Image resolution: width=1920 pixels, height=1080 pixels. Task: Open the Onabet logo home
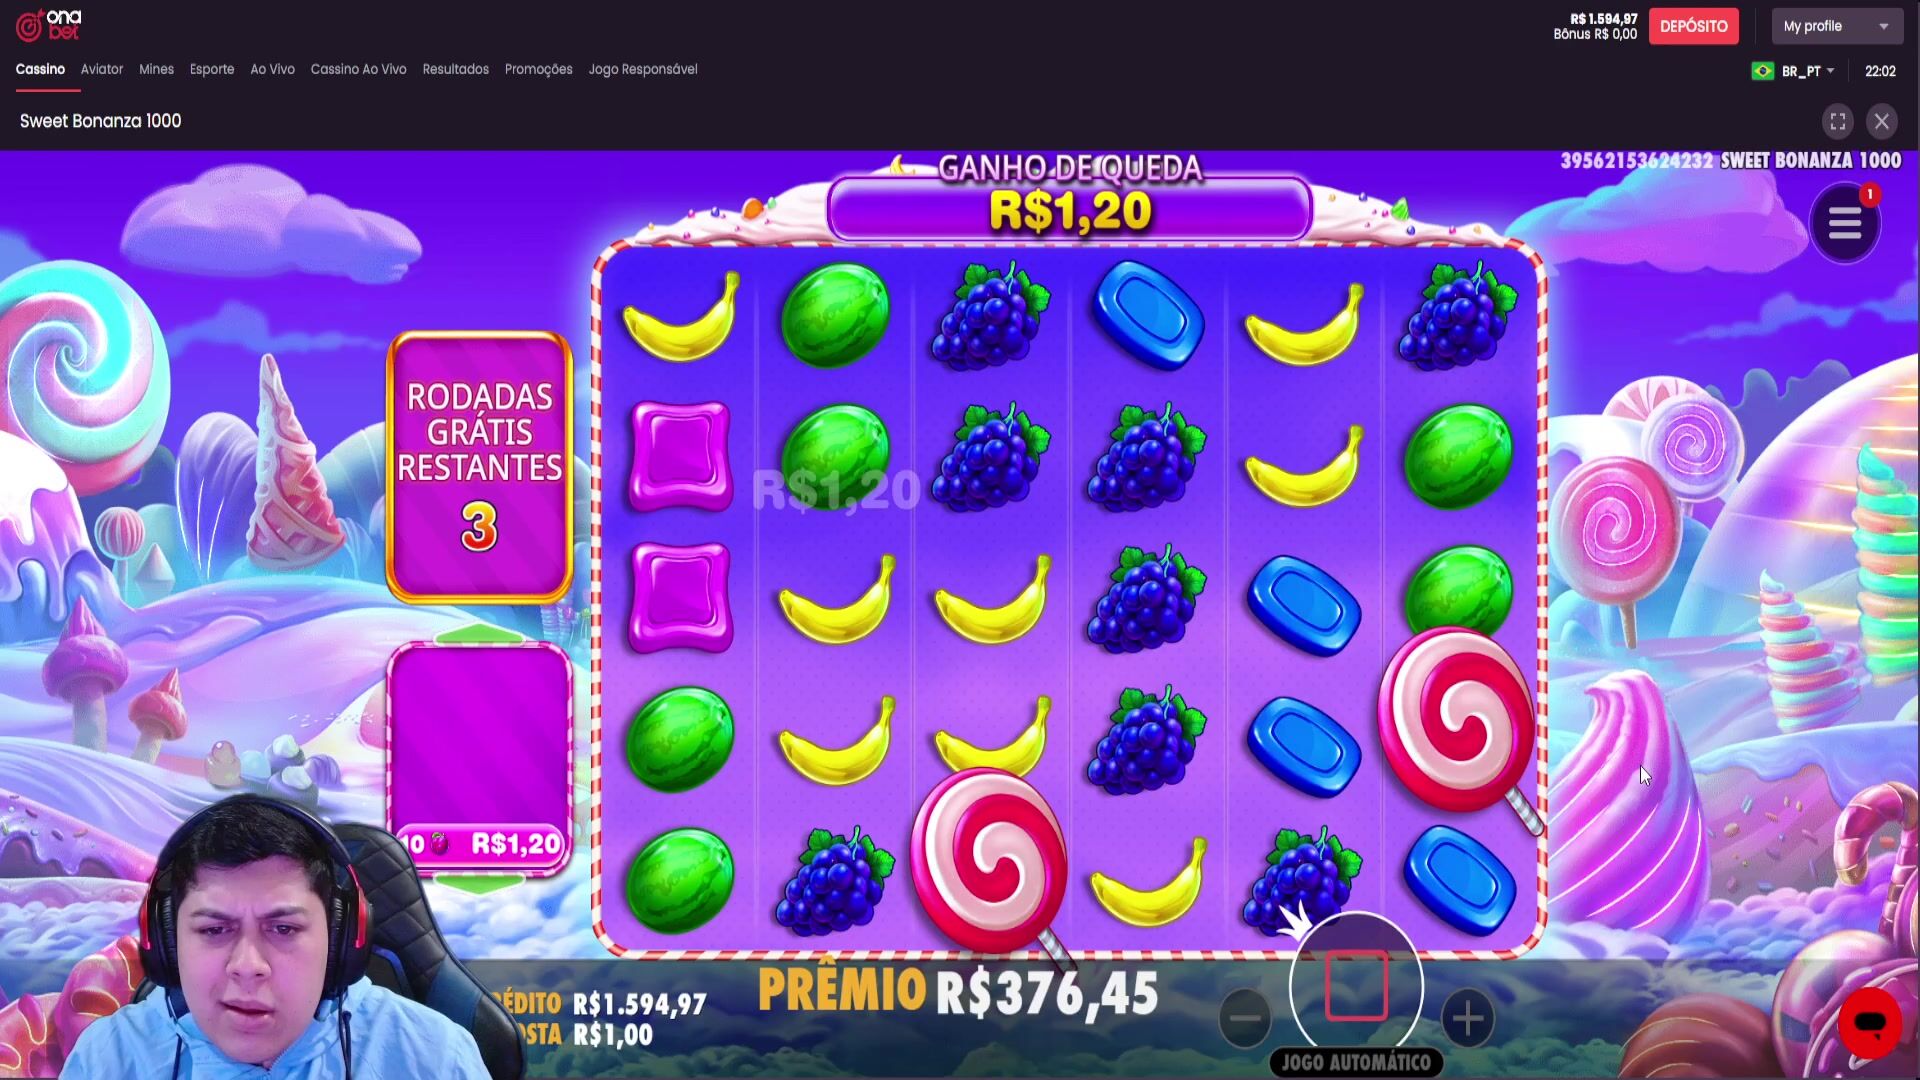pos(48,26)
